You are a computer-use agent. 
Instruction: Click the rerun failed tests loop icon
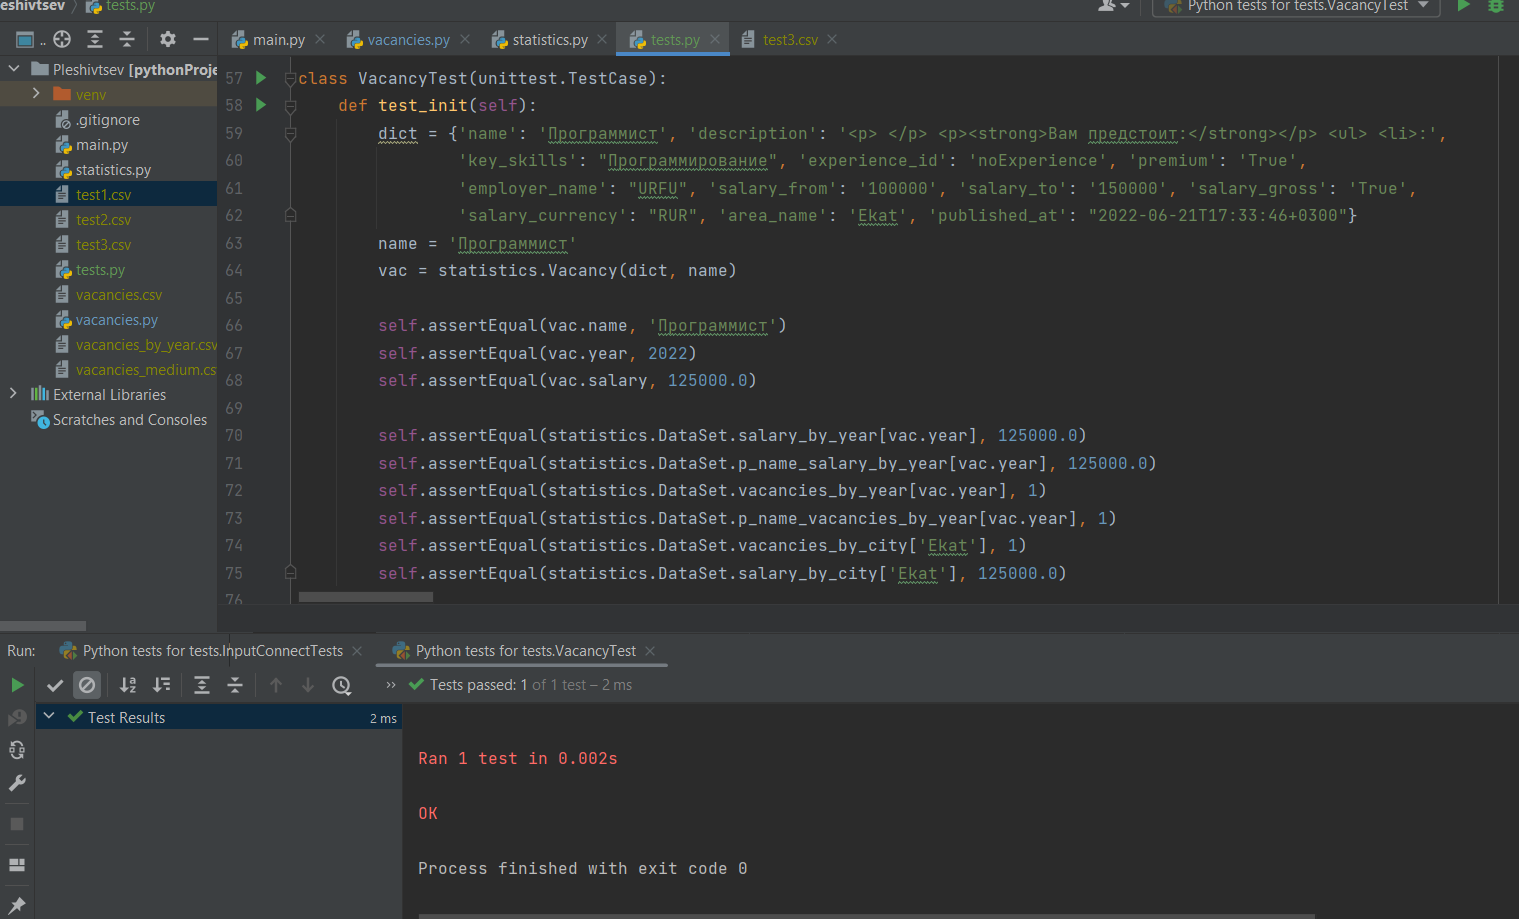[x=16, y=750]
